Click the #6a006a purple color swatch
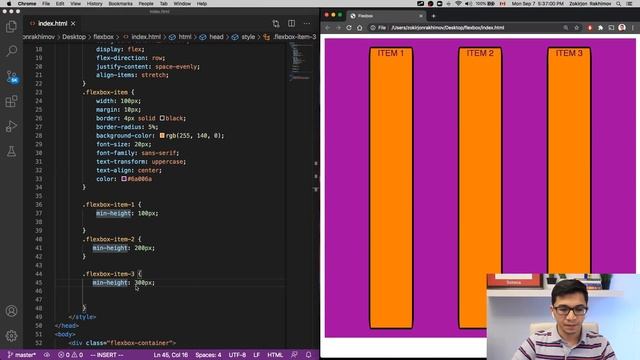The height and width of the screenshot is (360, 640). point(124,179)
